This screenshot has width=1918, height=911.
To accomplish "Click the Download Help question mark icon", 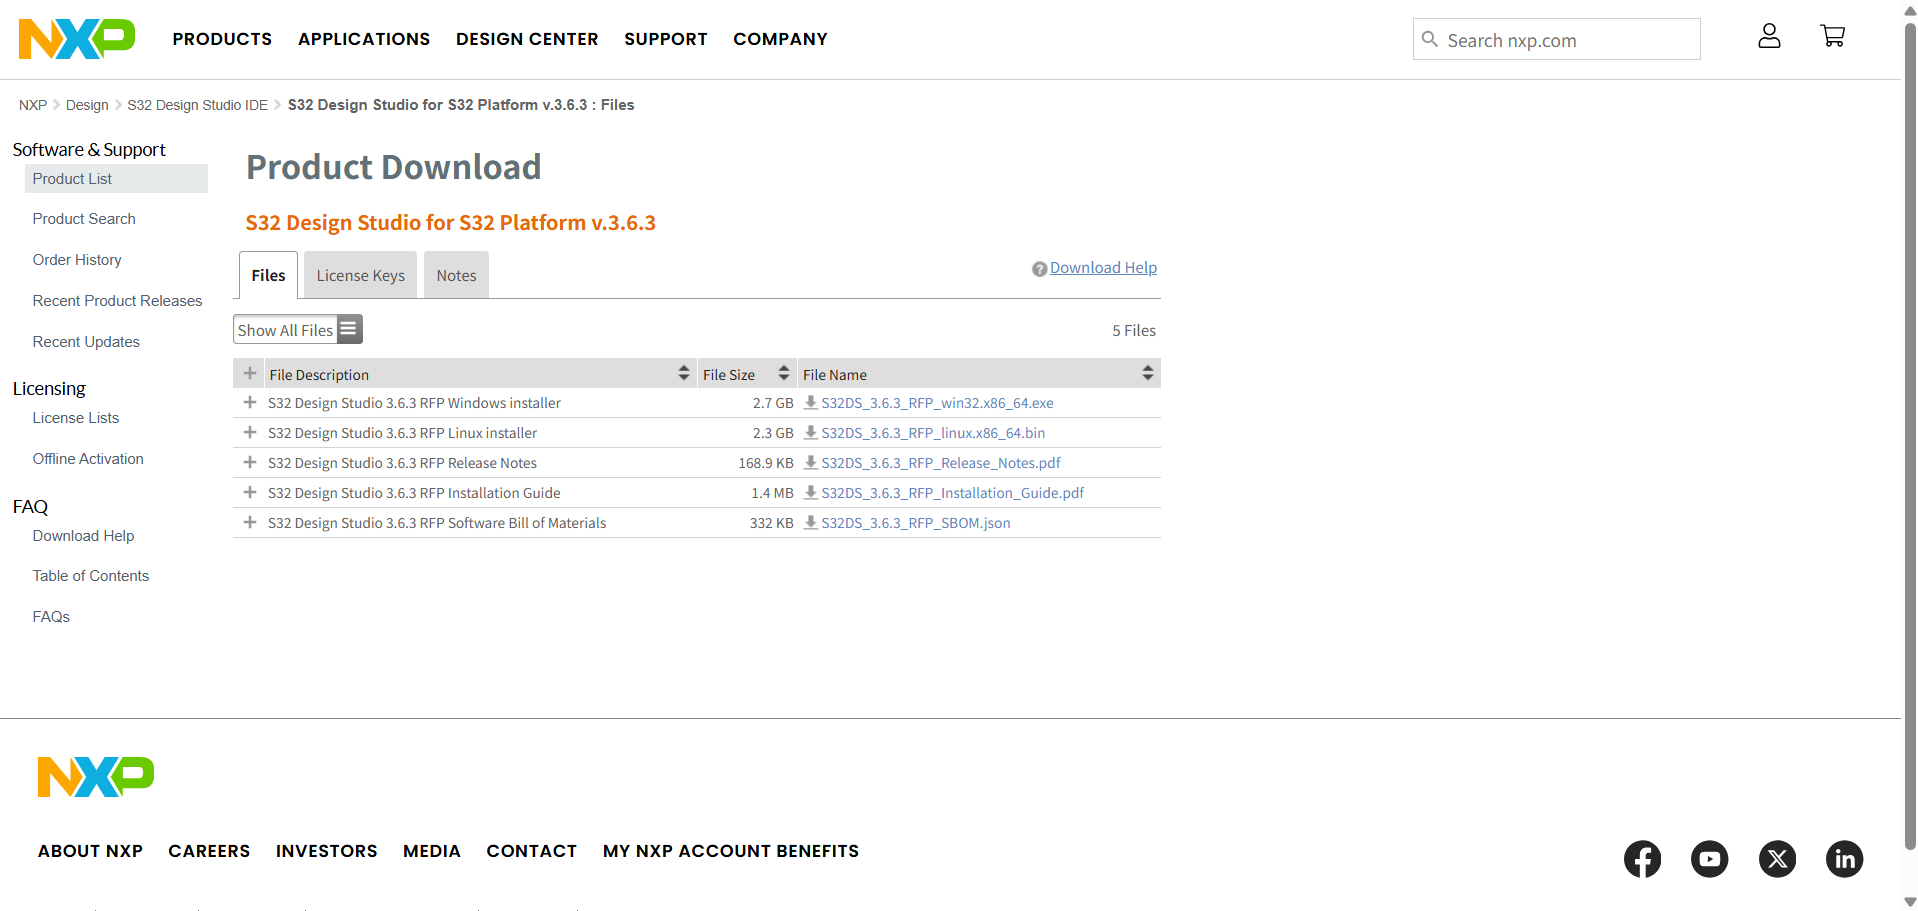I will tap(1039, 269).
